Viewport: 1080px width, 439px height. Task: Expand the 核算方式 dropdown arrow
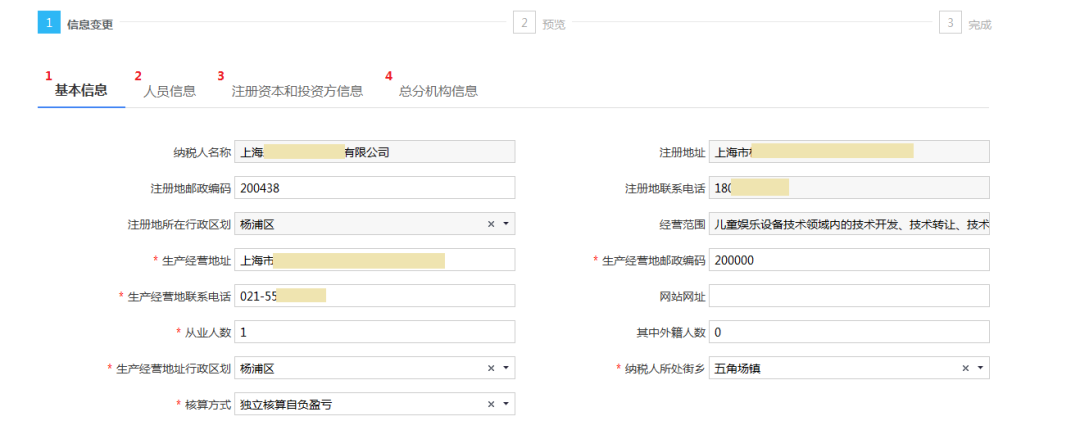coord(506,405)
